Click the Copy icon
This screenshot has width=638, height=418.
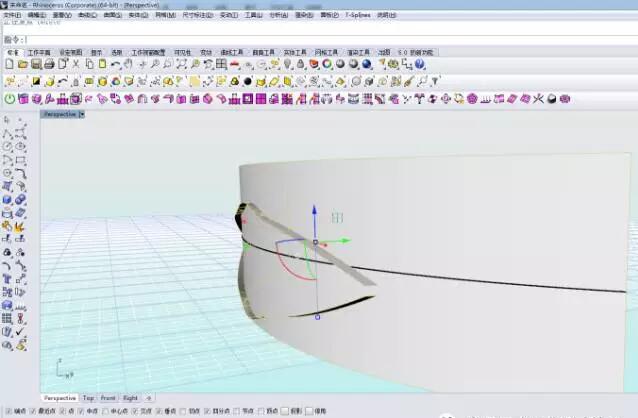tap(90, 64)
